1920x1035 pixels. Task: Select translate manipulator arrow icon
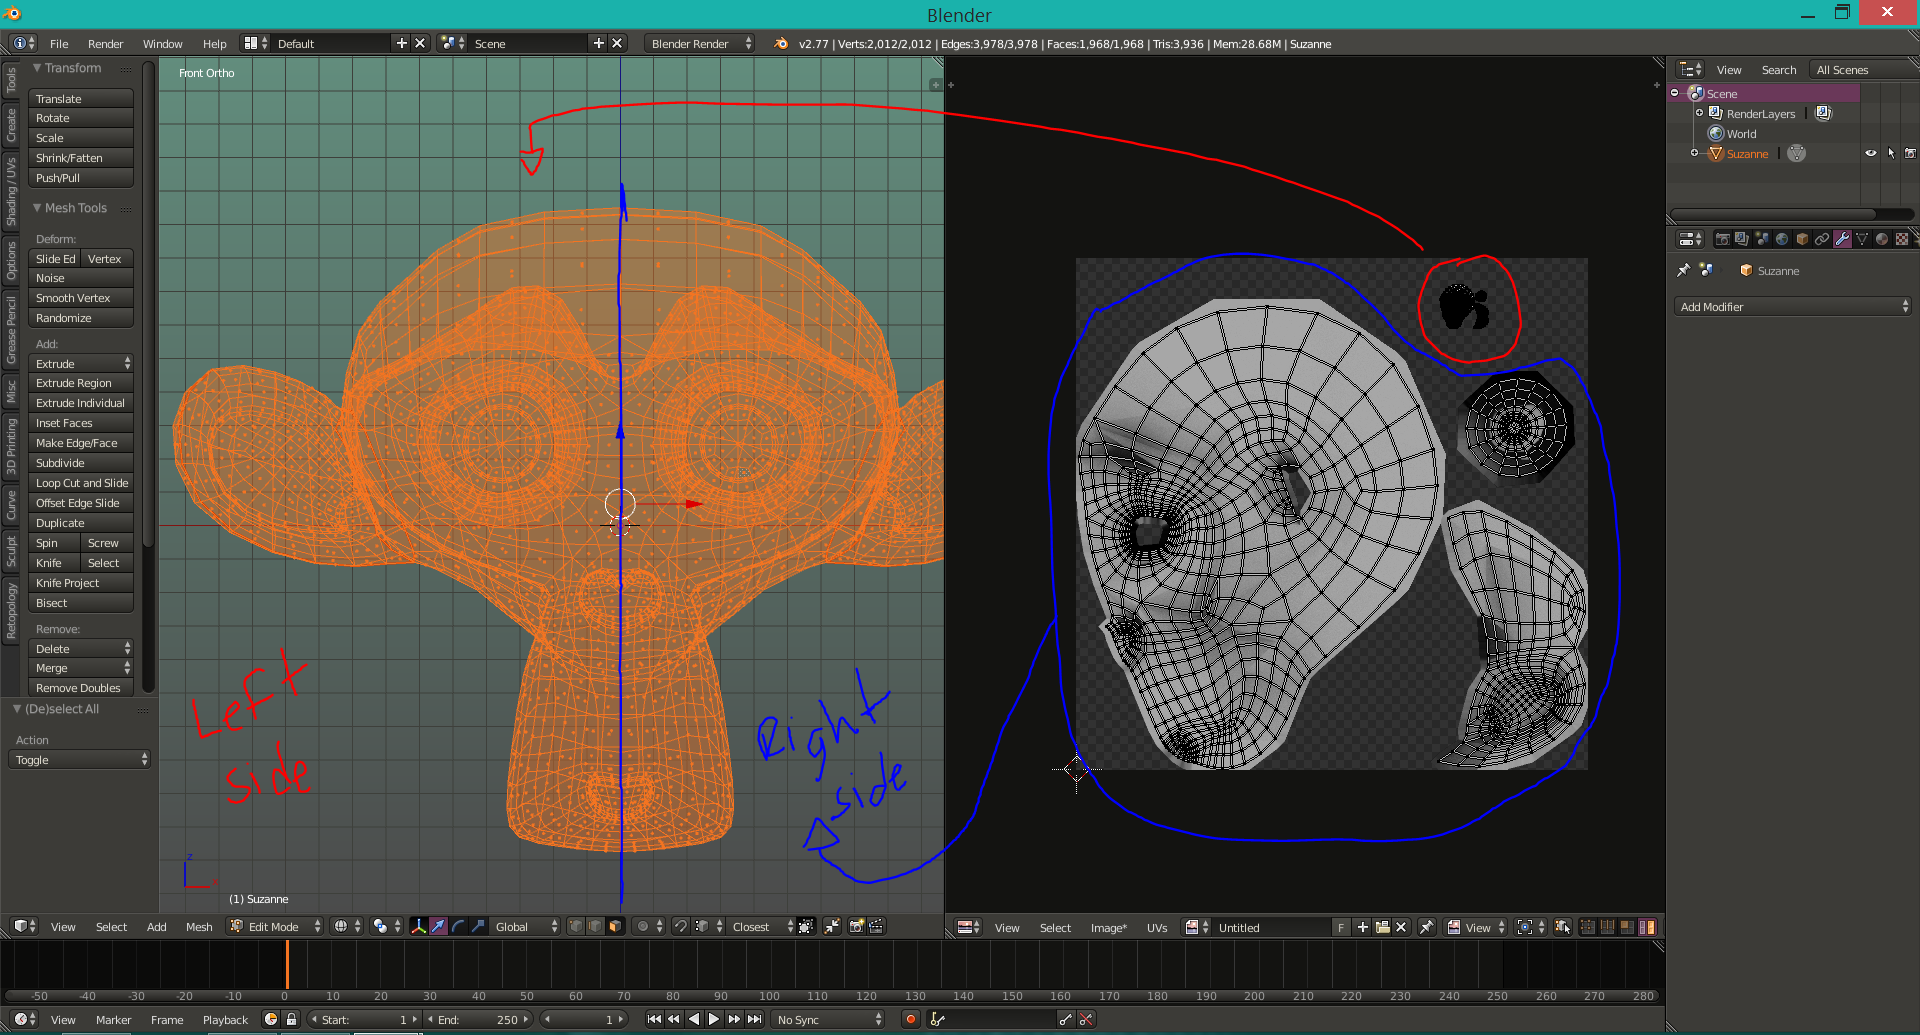[439, 926]
